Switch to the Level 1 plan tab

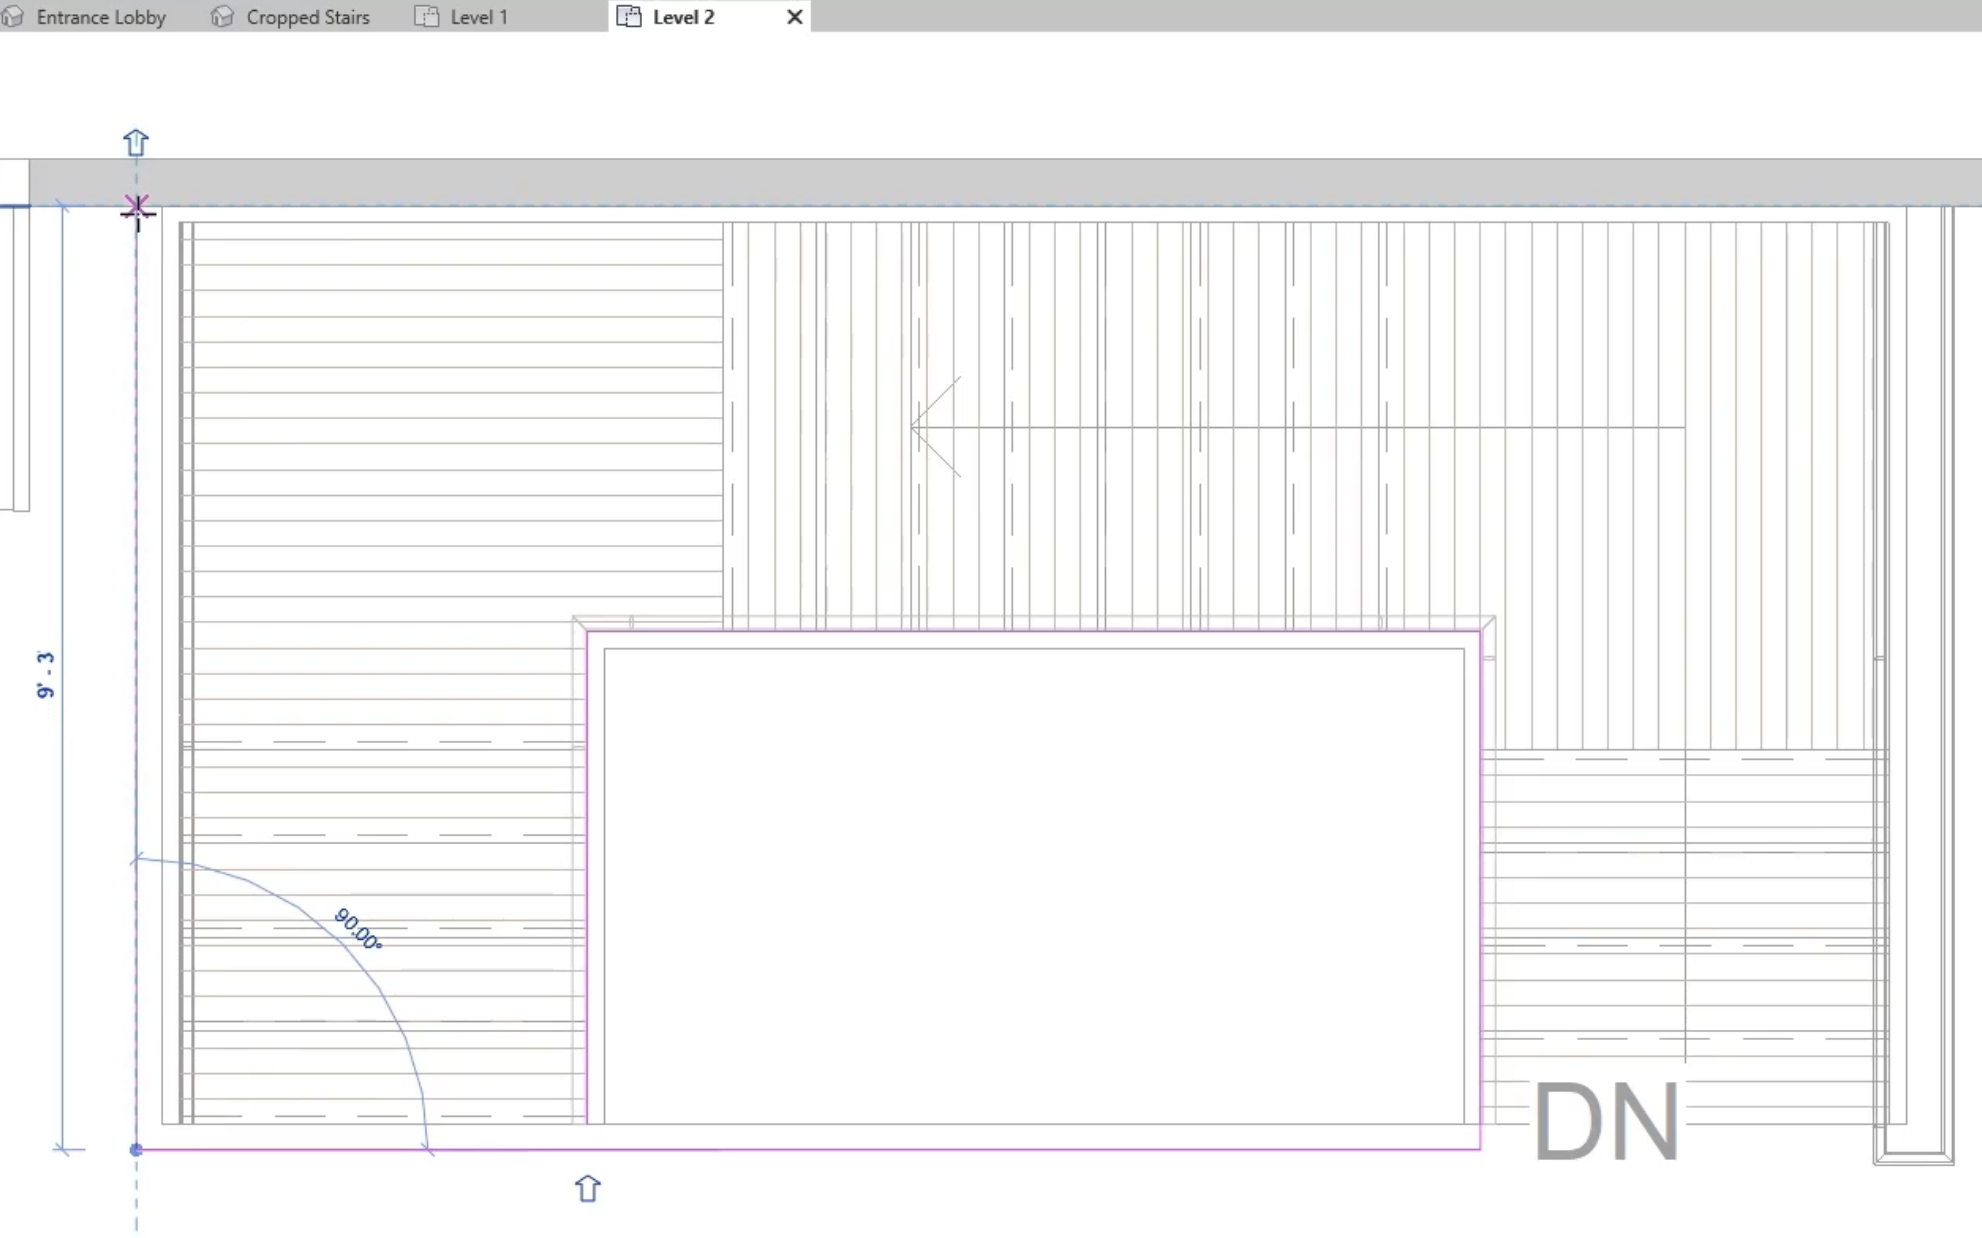pyautogui.click(x=463, y=17)
